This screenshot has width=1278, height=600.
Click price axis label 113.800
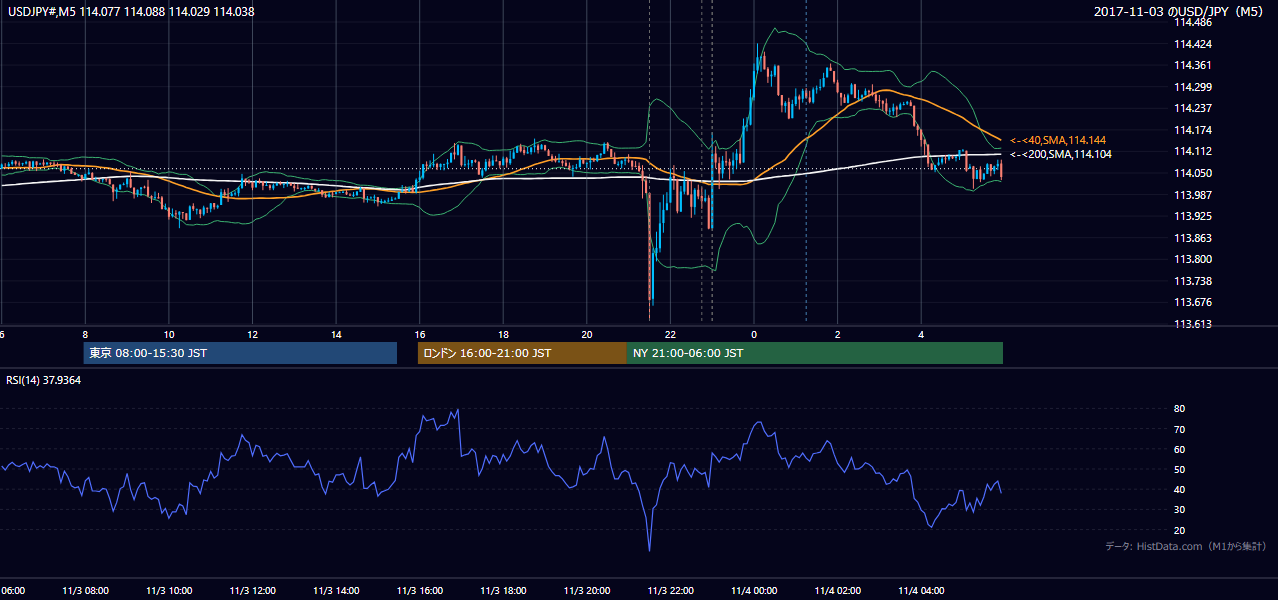1193,259
